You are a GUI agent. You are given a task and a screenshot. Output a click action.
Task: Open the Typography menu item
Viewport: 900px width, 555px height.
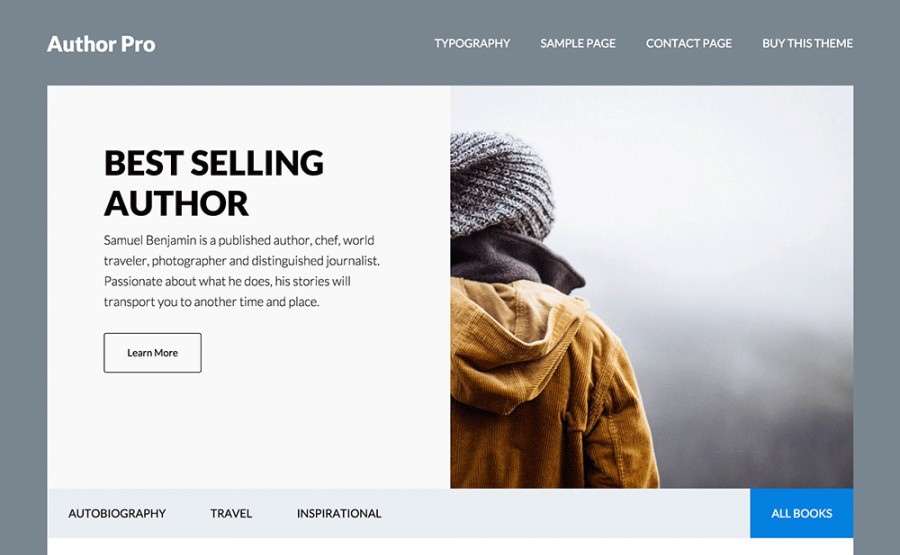[x=472, y=43]
